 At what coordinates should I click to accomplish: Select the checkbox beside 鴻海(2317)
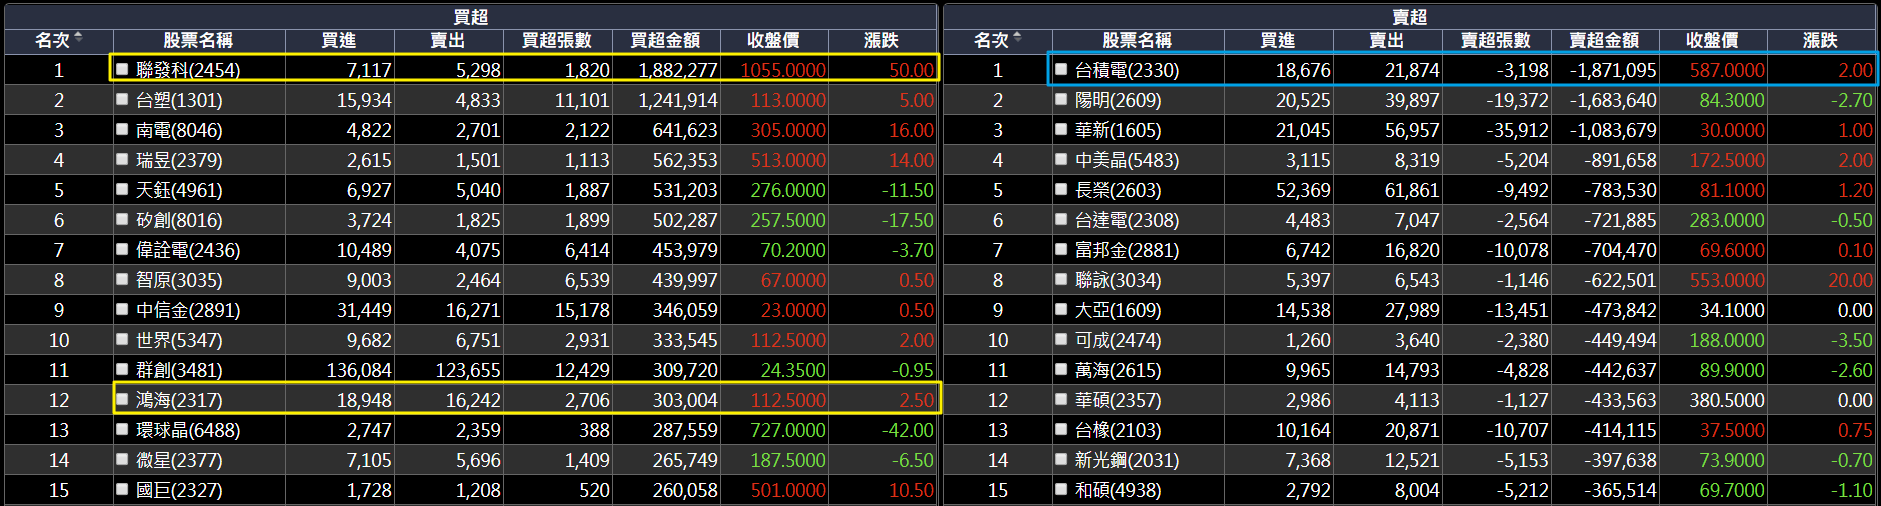(122, 399)
